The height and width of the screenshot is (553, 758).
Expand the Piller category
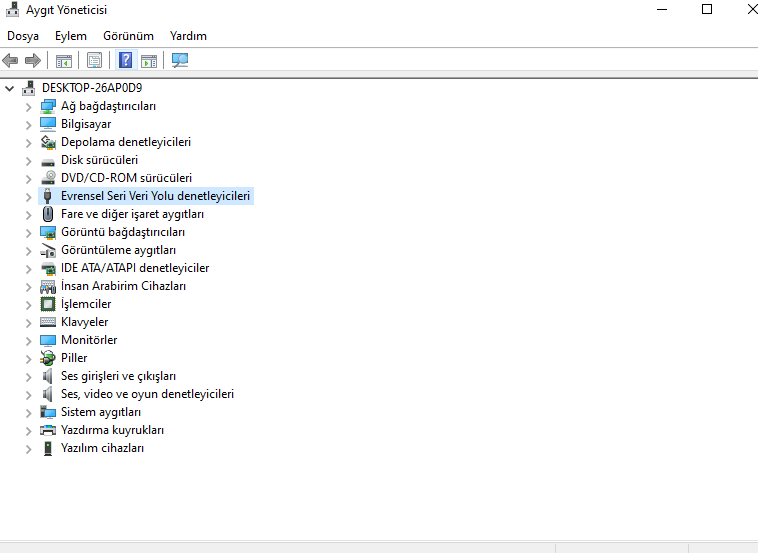29,359
